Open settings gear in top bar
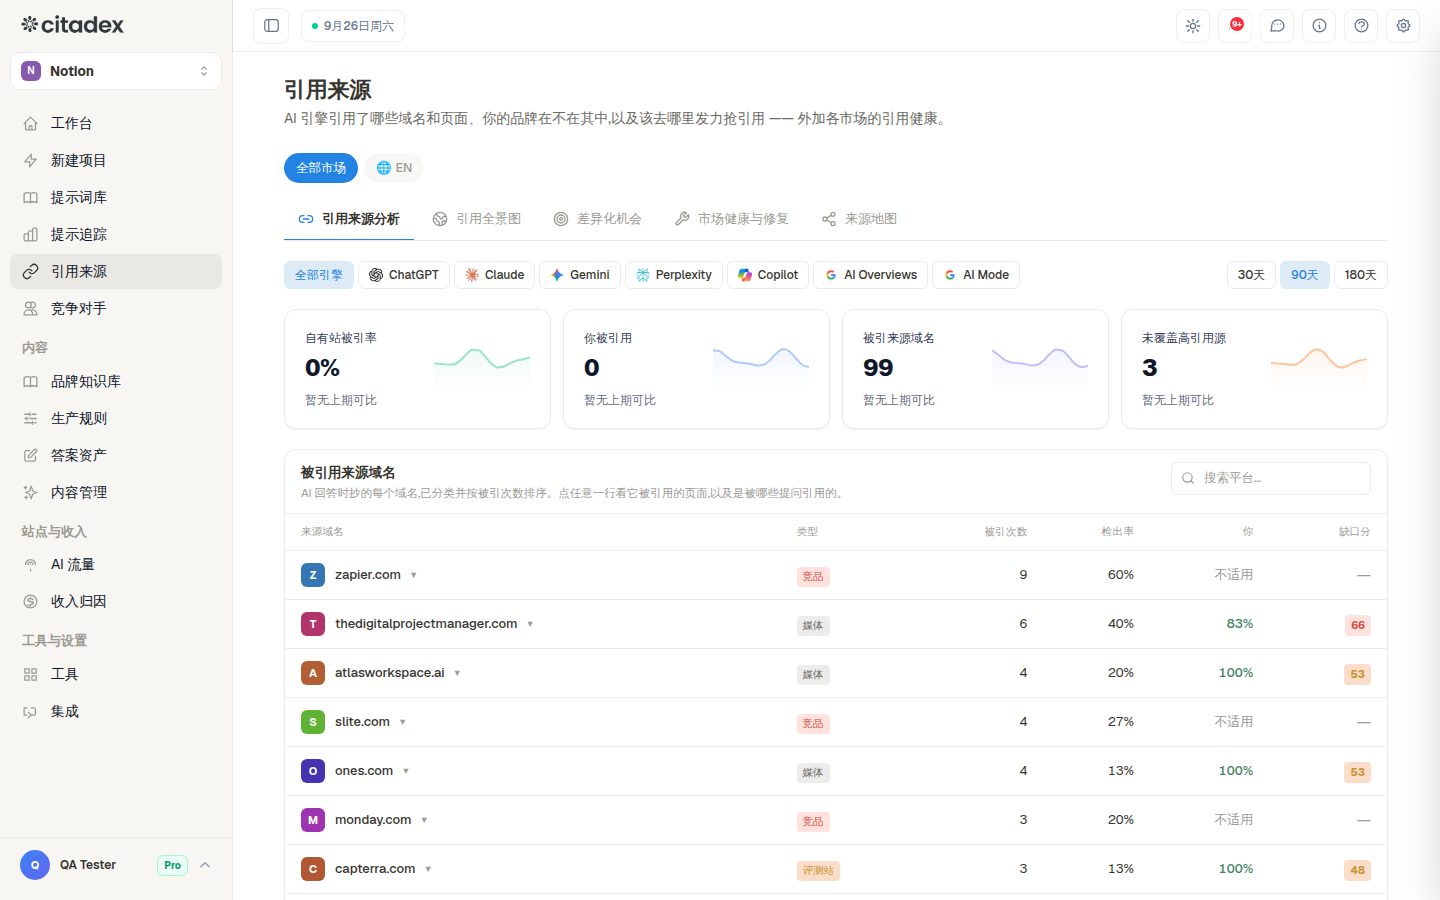The image size is (1440, 900). pyautogui.click(x=1403, y=26)
